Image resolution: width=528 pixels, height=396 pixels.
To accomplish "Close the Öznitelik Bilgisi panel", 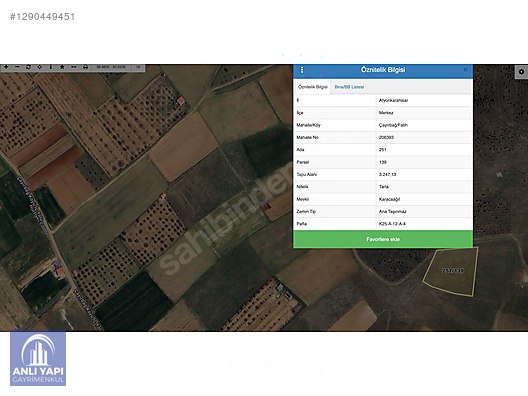I will pyautogui.click(x=466, y=70).
